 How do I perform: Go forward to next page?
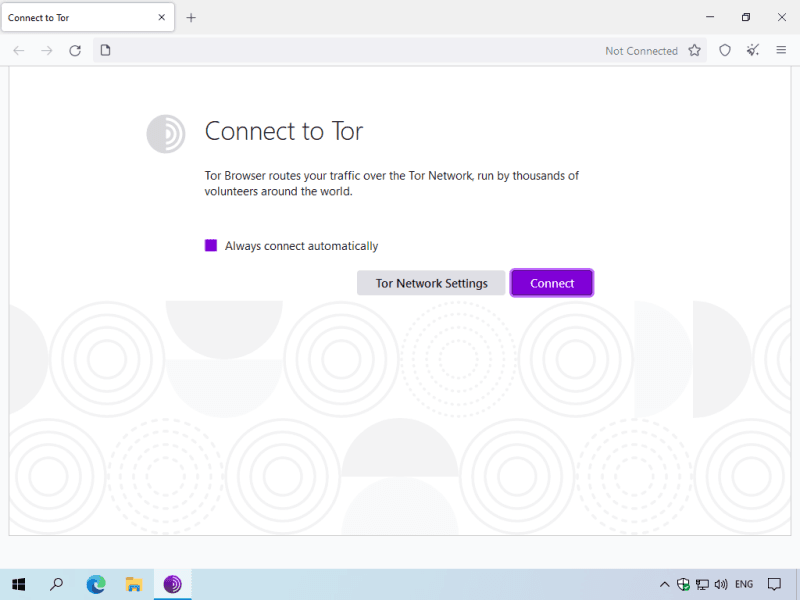pyautogui.click(x=47, y=50)
